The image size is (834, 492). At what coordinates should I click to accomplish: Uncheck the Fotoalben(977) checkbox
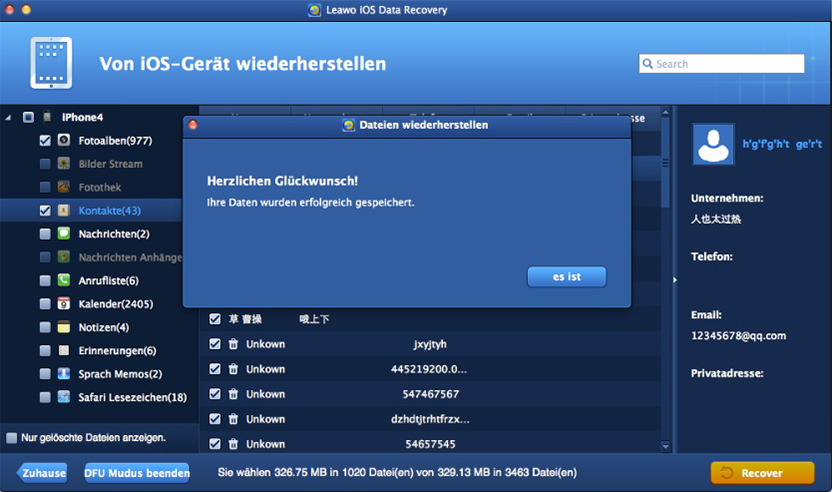[x=45, y=140]
